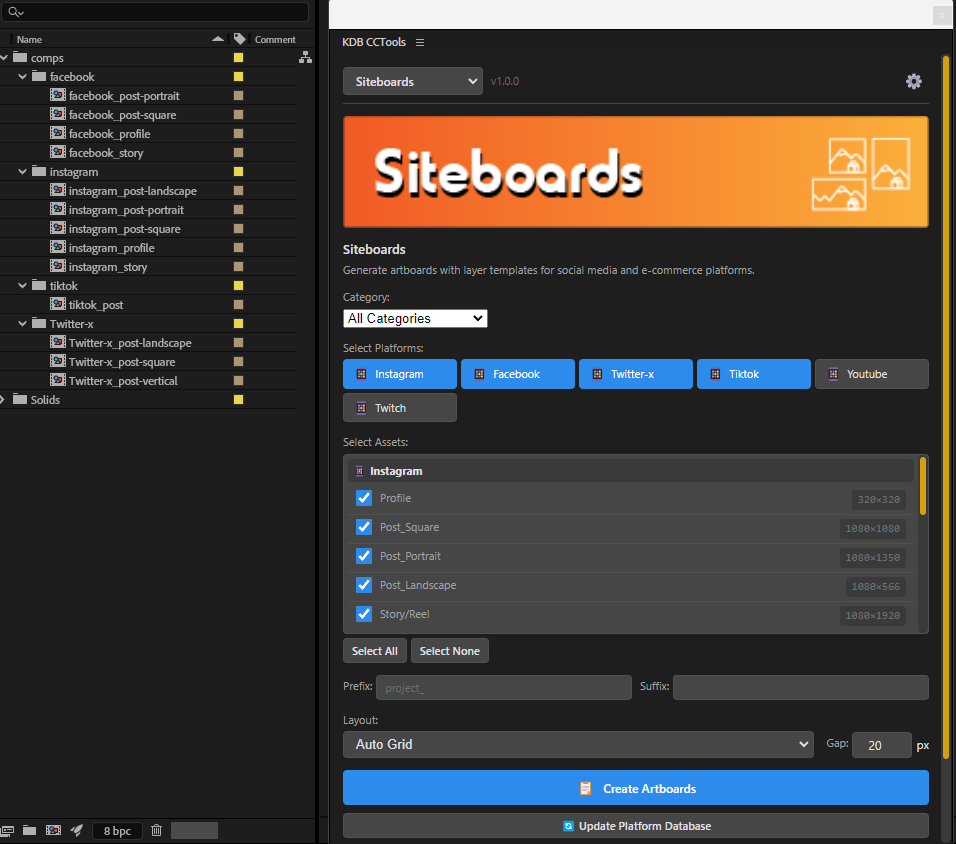
Task: Deselect the Twitter-x platform toggle
Action: [x=636, y=374]
